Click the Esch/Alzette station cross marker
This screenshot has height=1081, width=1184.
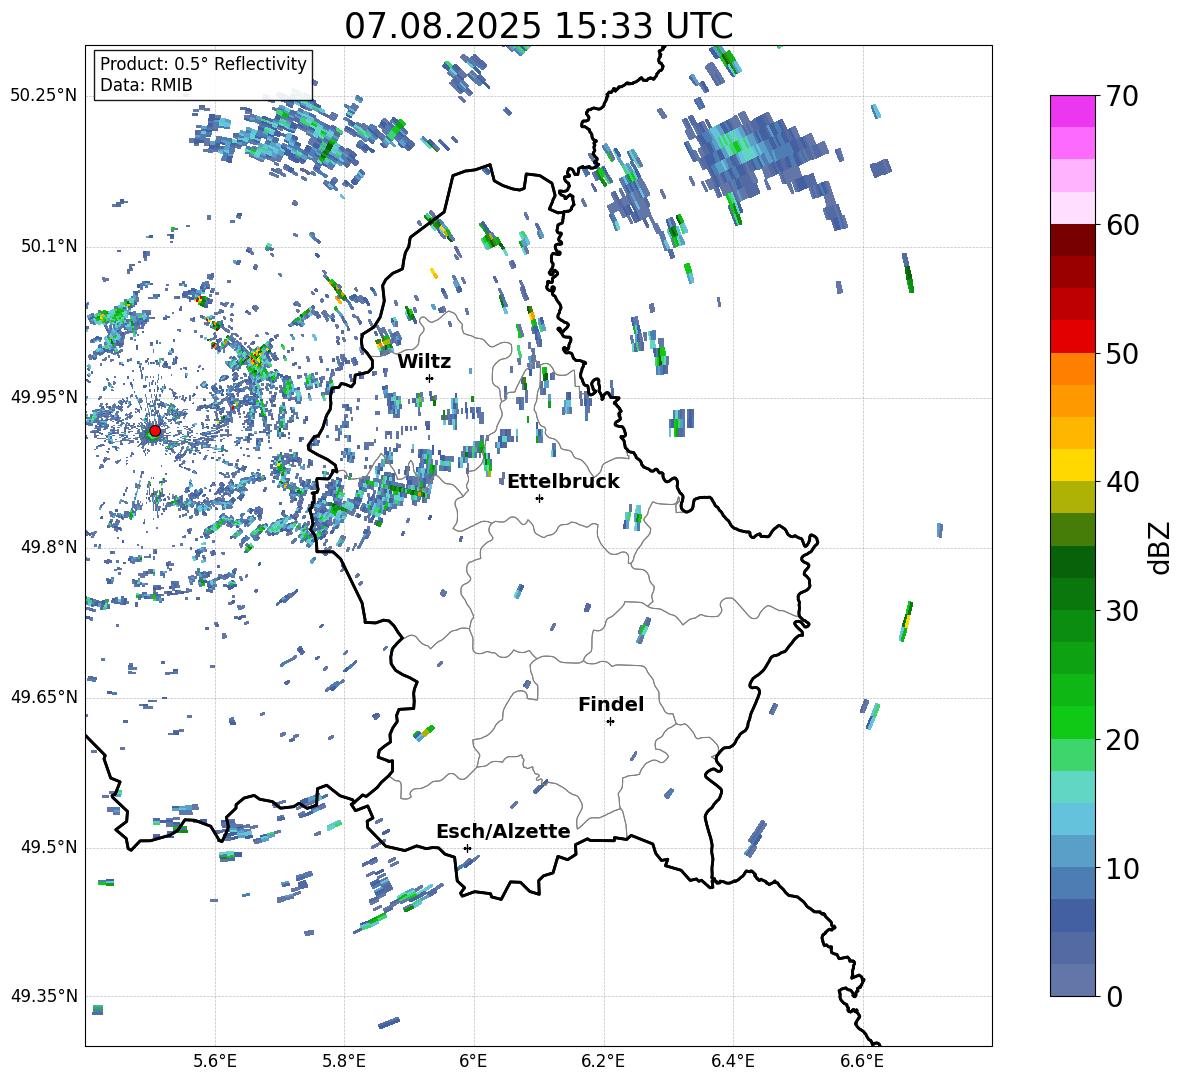(467, 848)
